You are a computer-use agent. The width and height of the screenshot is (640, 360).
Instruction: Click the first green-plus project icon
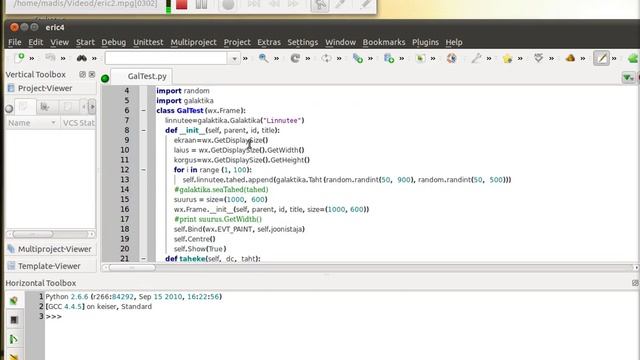(x=358, y=58)
